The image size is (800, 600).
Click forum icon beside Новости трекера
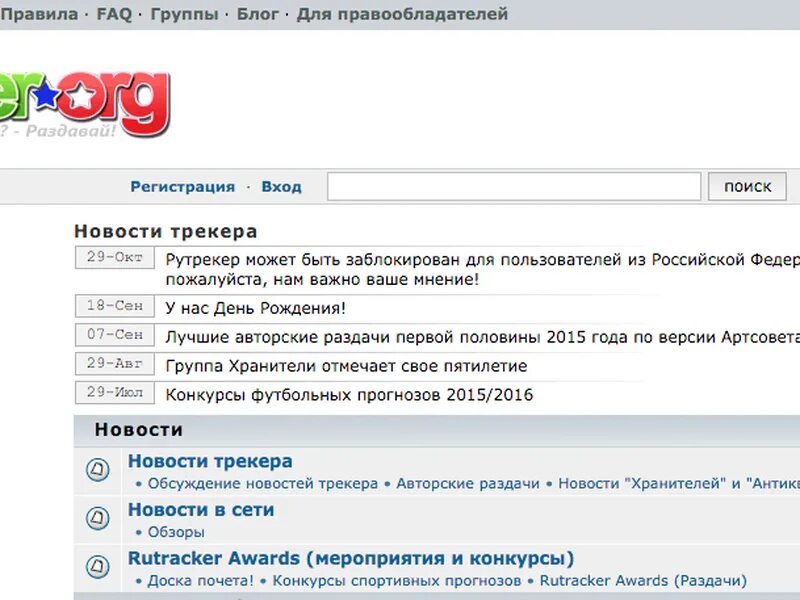[97, 469]
